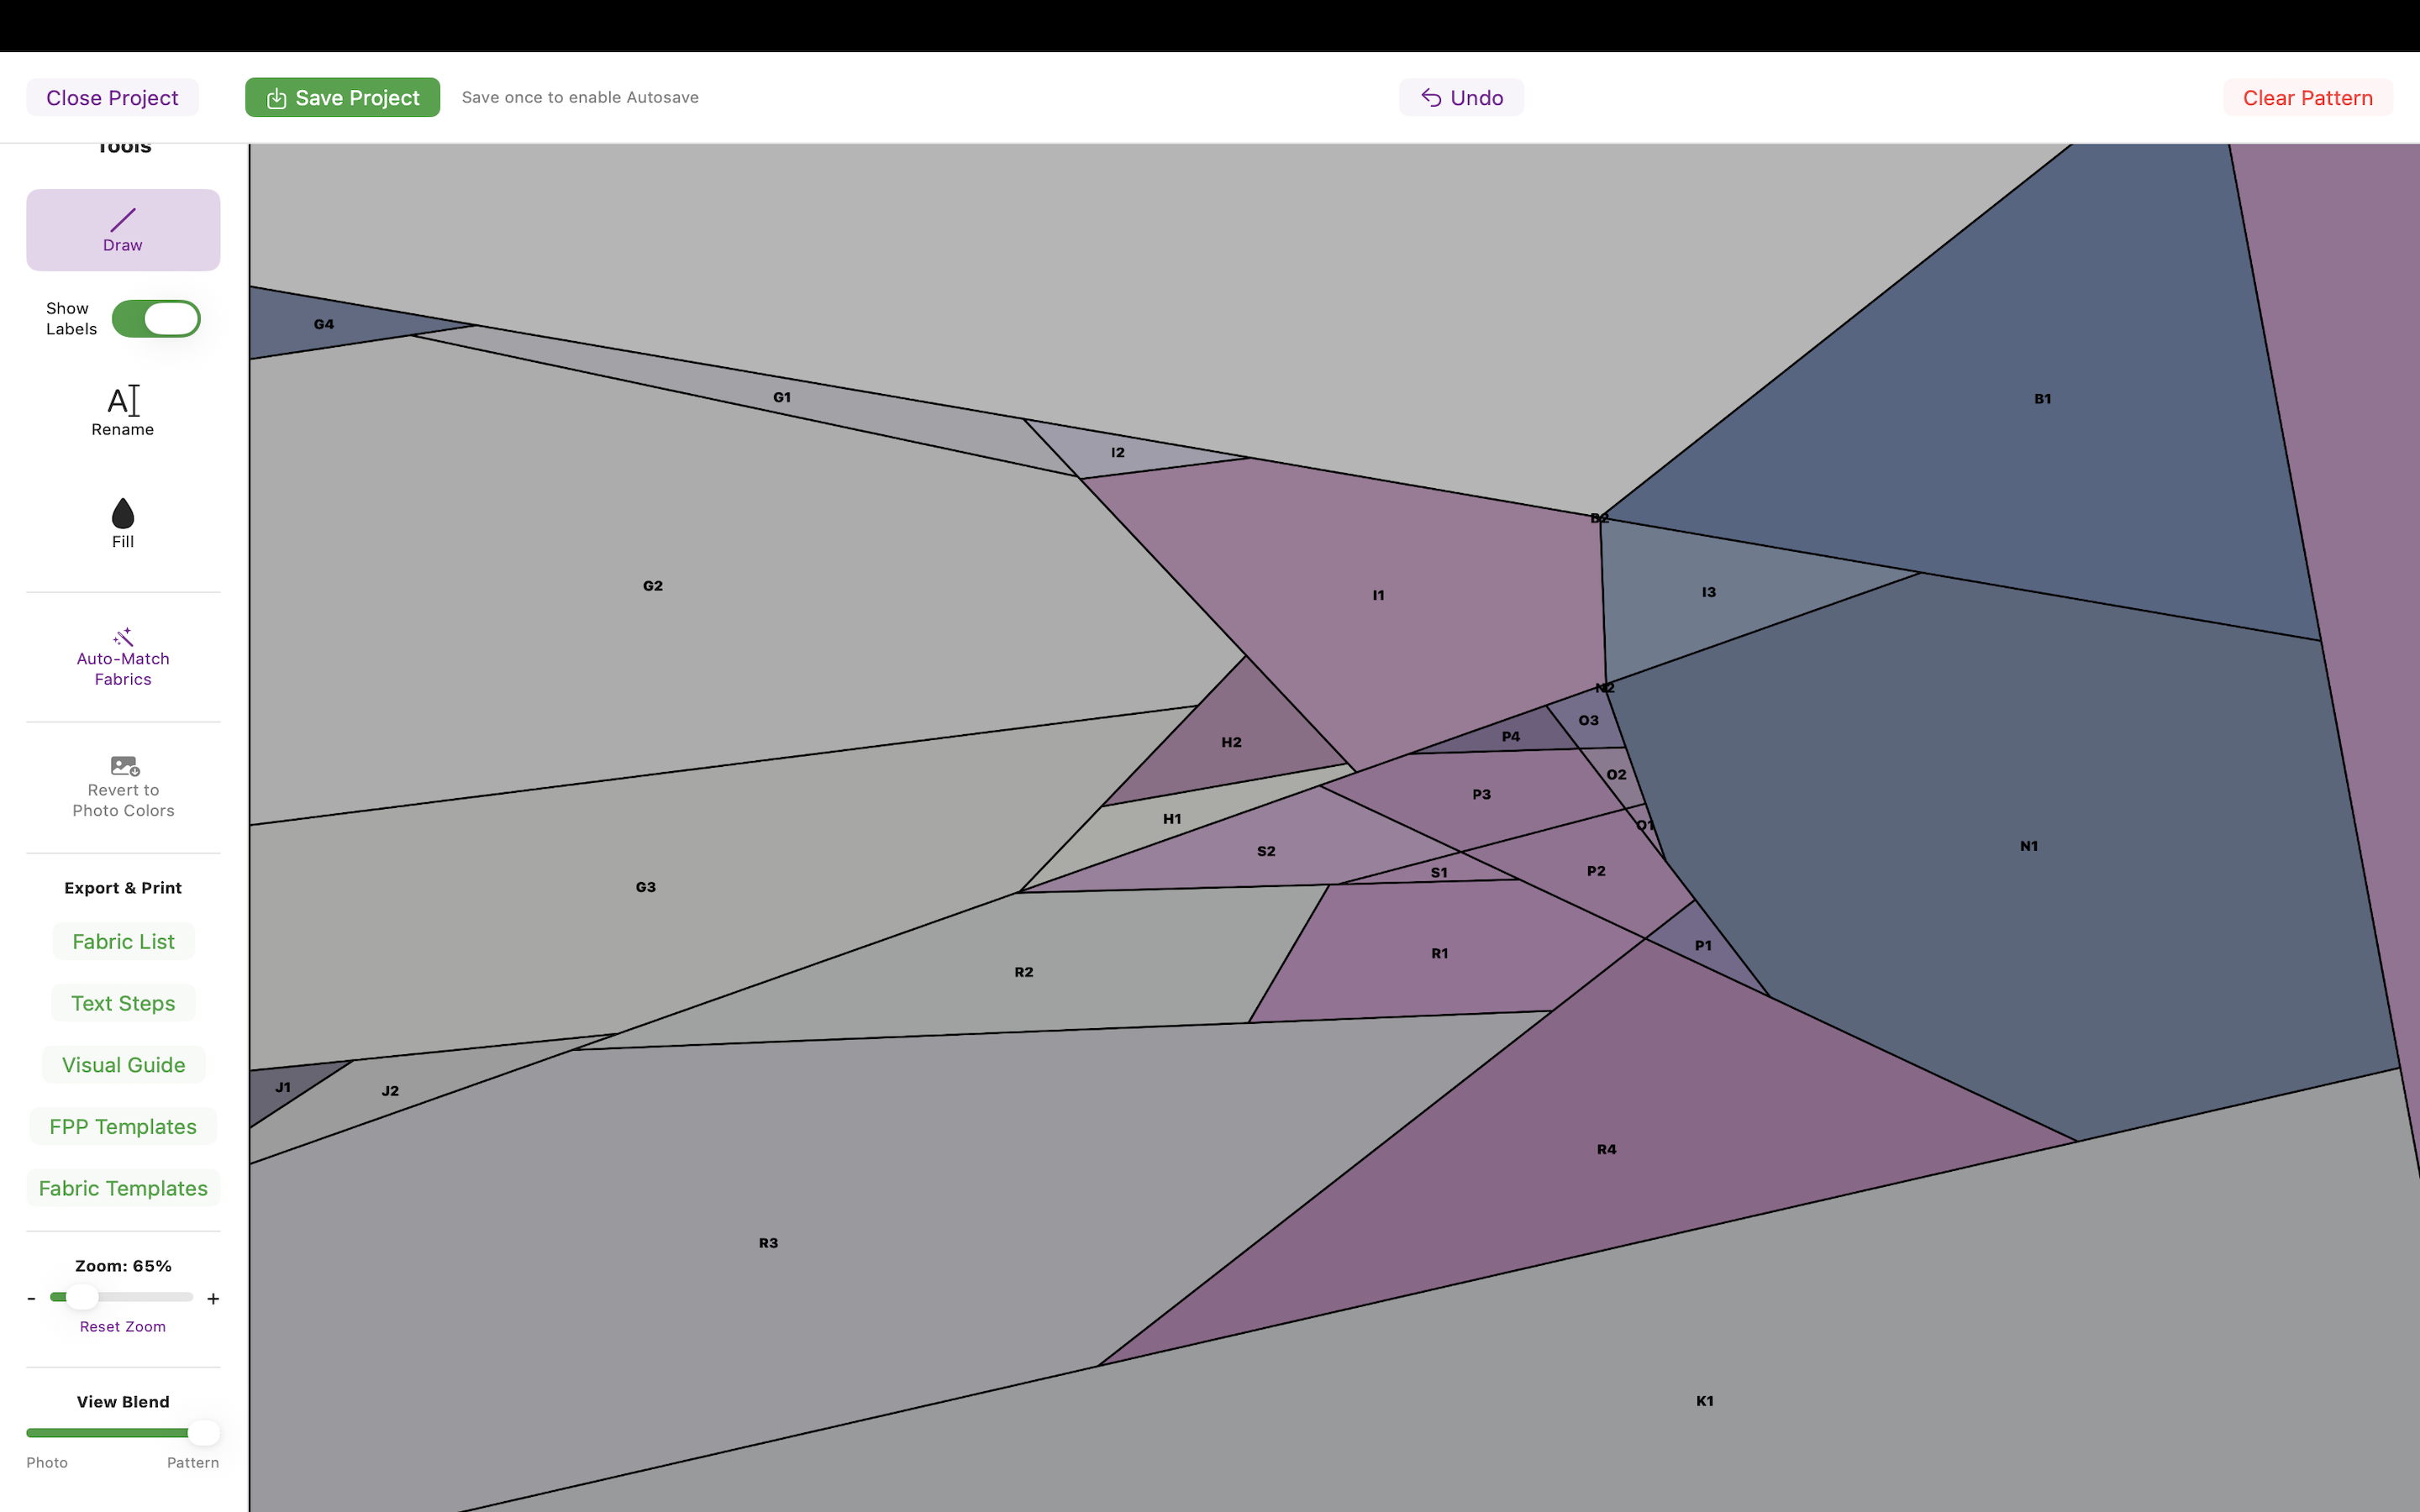The width and height of the screenshot is (2420, 1512).
Task: Open Fabric Templates export
Action: click(123, 1188)
